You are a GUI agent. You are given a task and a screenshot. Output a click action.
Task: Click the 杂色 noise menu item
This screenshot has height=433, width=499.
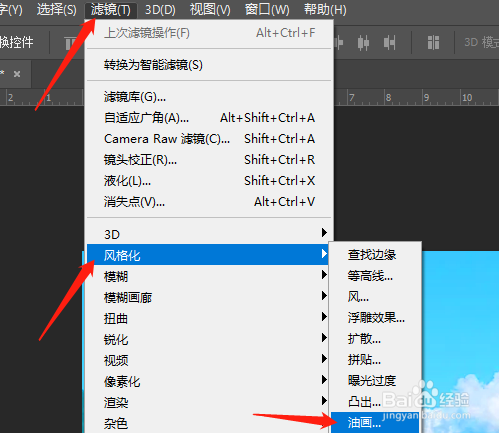coord(209,423)
